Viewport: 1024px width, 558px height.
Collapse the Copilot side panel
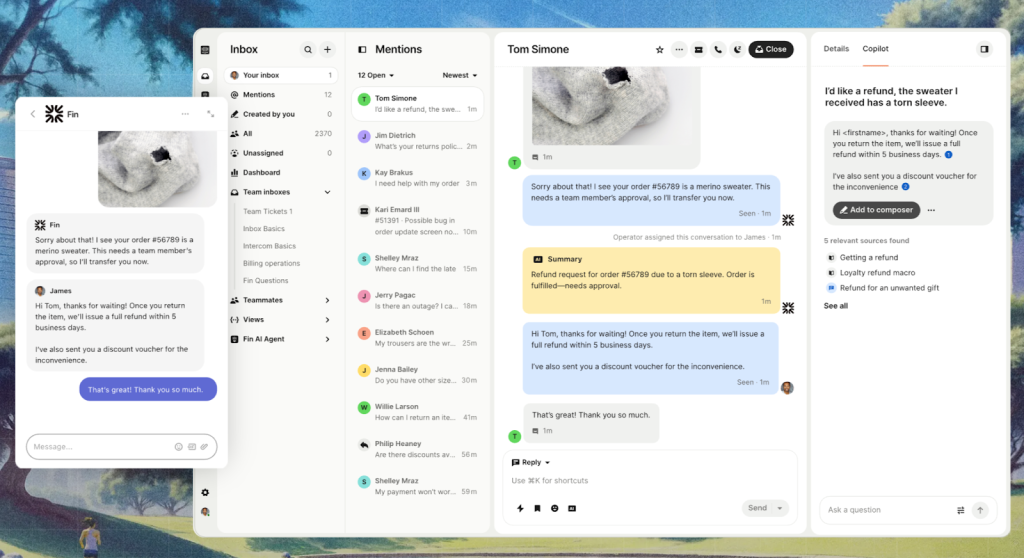984,49
